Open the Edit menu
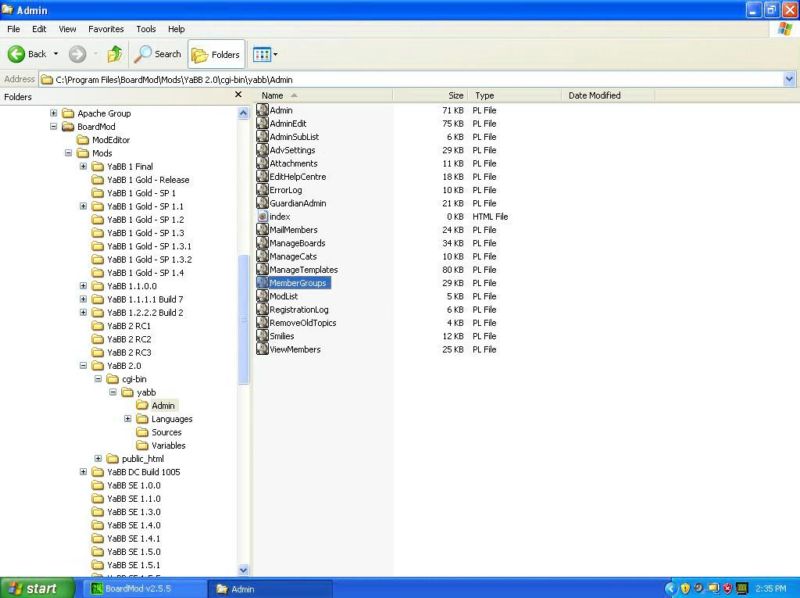This screenshot has width=800, height=598. 39,29
